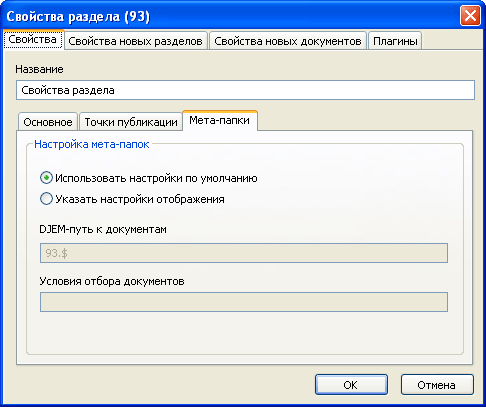Click the dialog title bar Свойства раздела (93)

[x=78, y=16]
